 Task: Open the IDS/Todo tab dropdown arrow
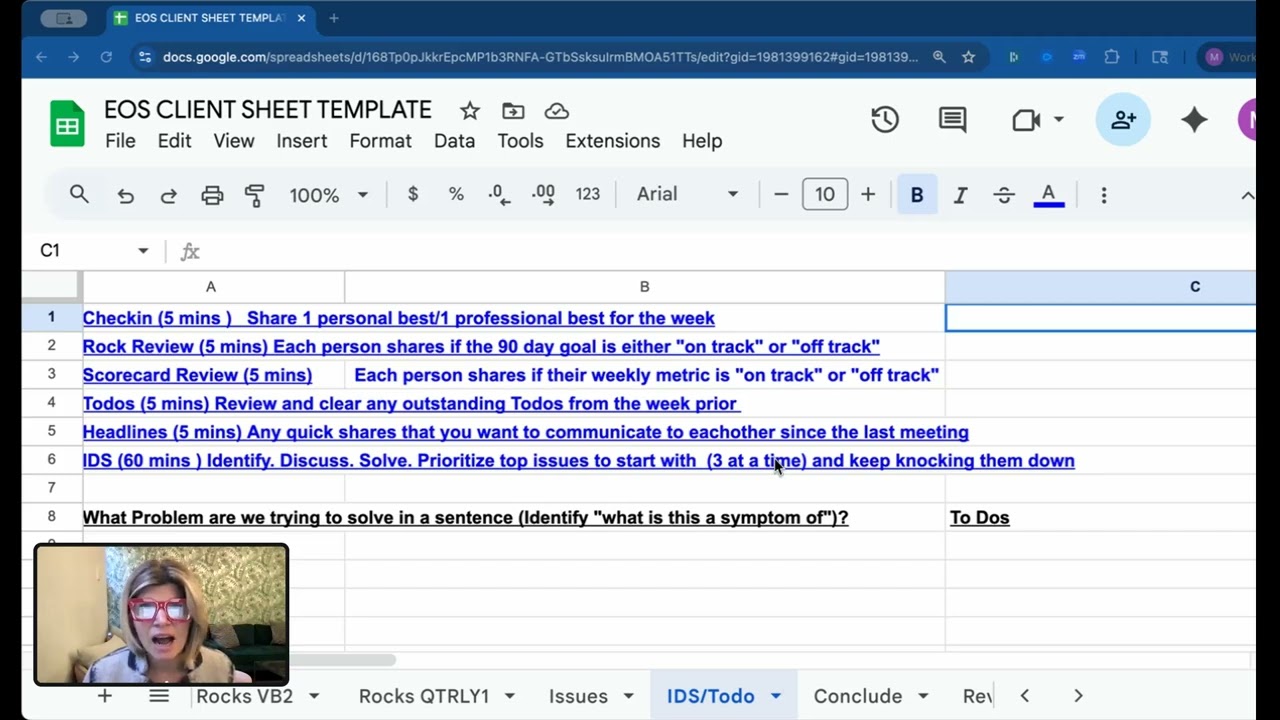[x=775, y=696]
